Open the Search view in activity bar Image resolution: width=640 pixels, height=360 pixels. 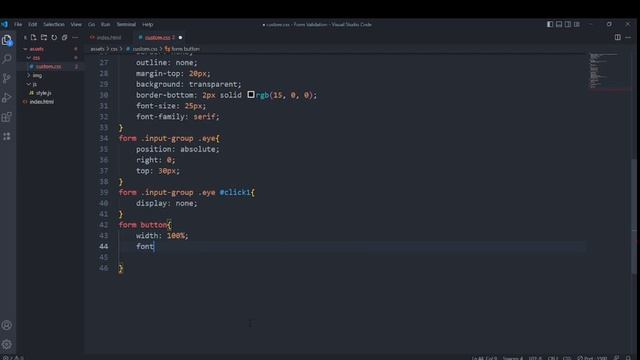(x=7, y=59)
